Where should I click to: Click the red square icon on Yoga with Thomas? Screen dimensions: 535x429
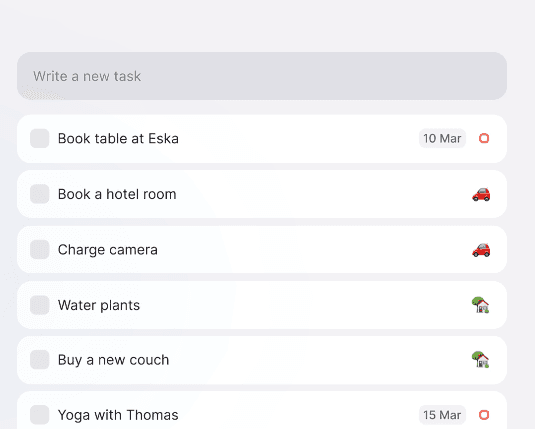484,415
